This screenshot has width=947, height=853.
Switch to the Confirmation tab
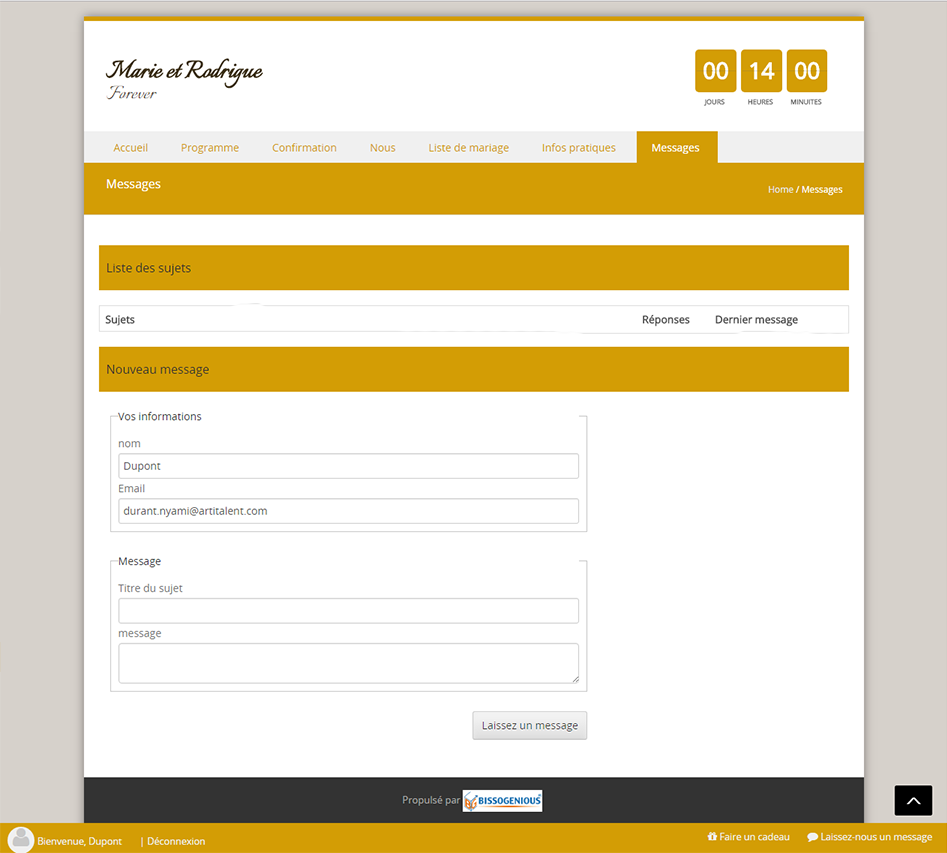[304, 147]
